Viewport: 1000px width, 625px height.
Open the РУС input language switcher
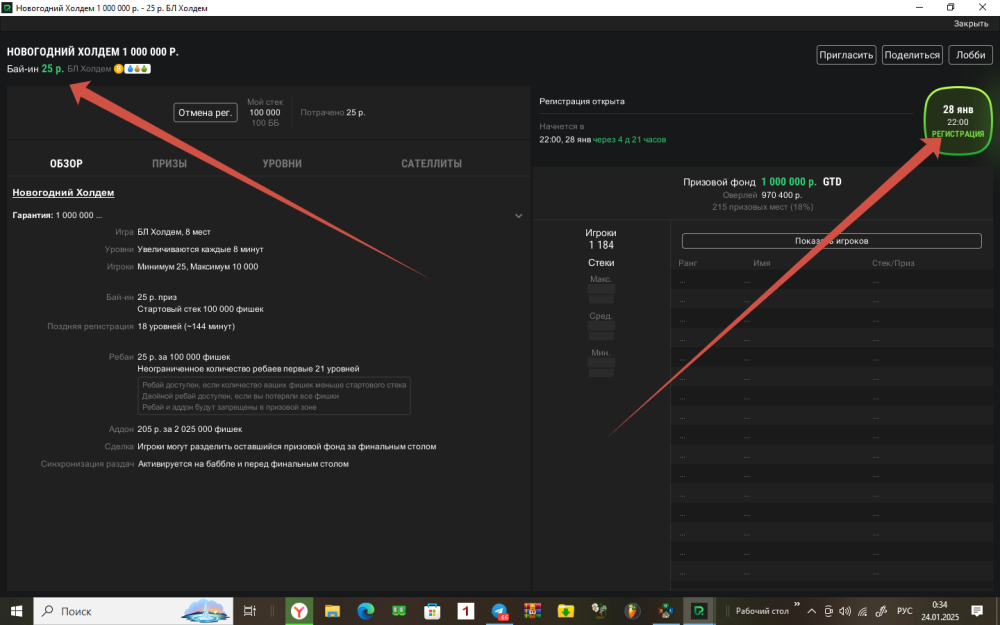[904, 610]
